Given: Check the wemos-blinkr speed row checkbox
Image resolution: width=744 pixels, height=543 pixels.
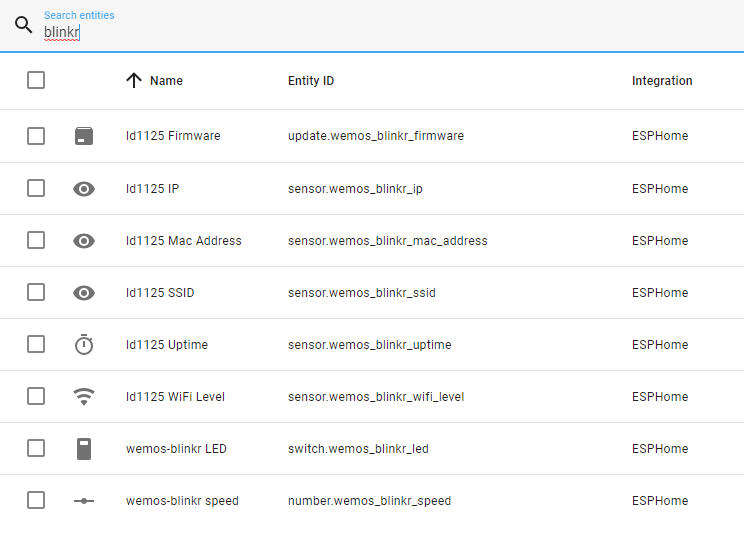Looking at the screenshot, I should point(36,500).
